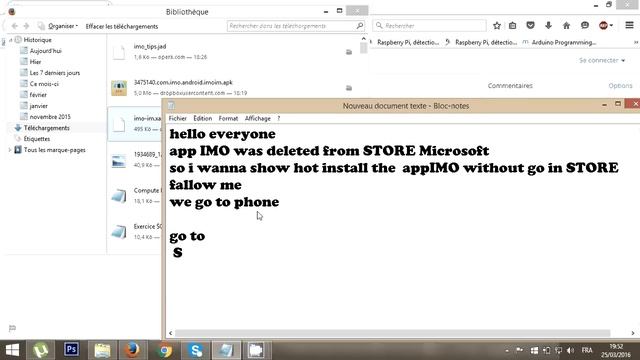Open the Edition menu in Notepad
This screenshot has width=640, height=360.
(x=202, y=118)
